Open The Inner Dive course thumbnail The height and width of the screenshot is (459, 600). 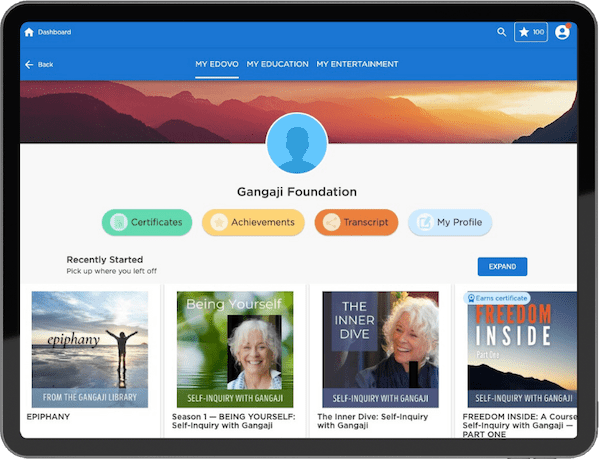click(x=380, y=349)
